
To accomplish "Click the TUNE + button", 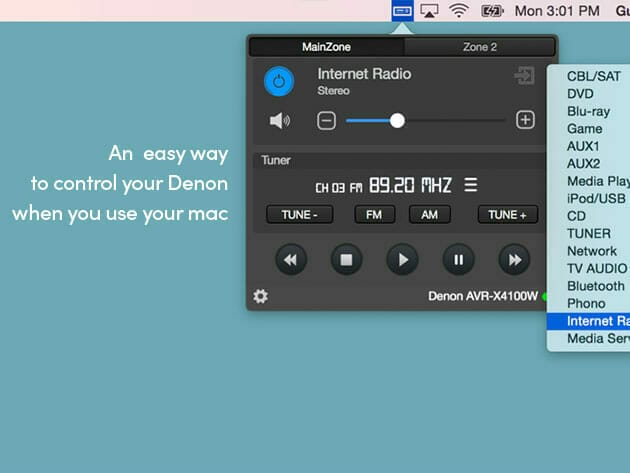I will [508, 215].
